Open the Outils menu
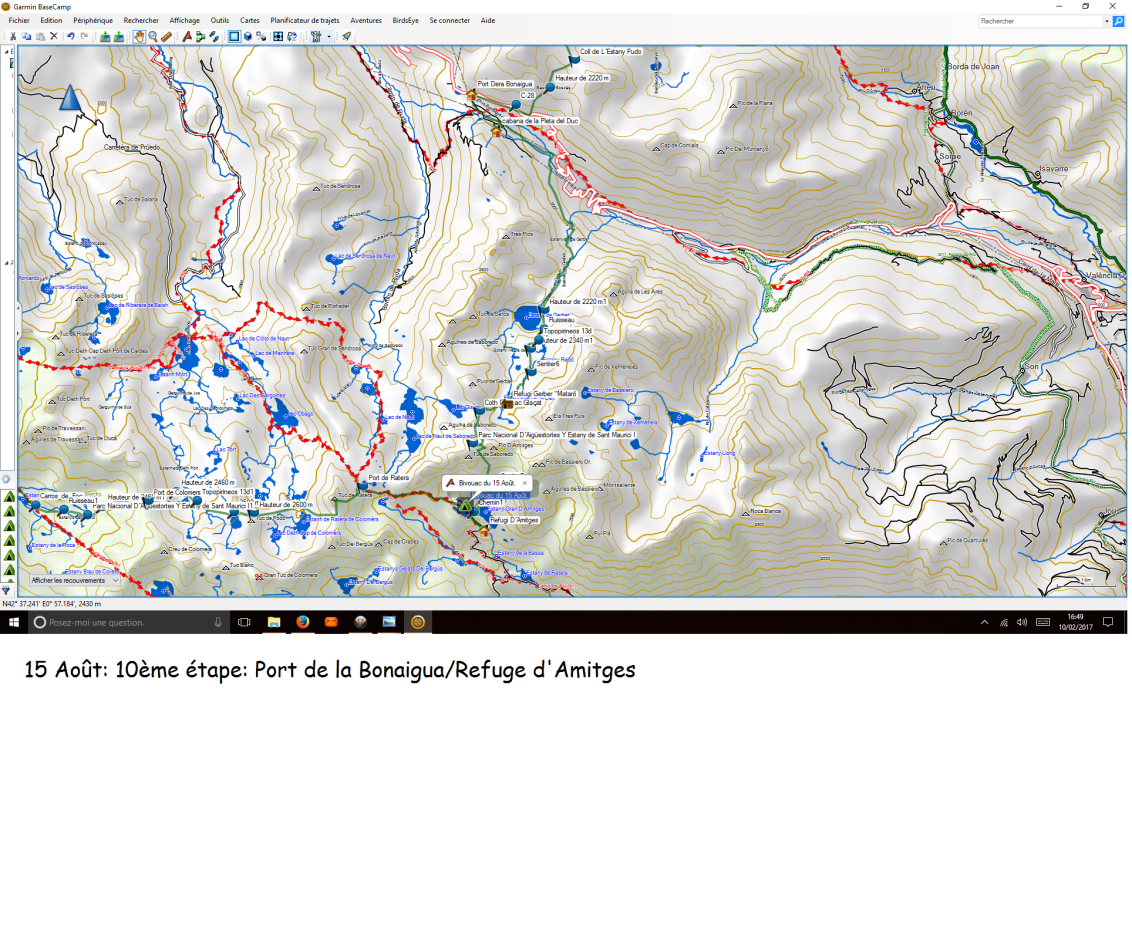The height and width of the screenshot is (925, 1132). click(x=219, y=20)
